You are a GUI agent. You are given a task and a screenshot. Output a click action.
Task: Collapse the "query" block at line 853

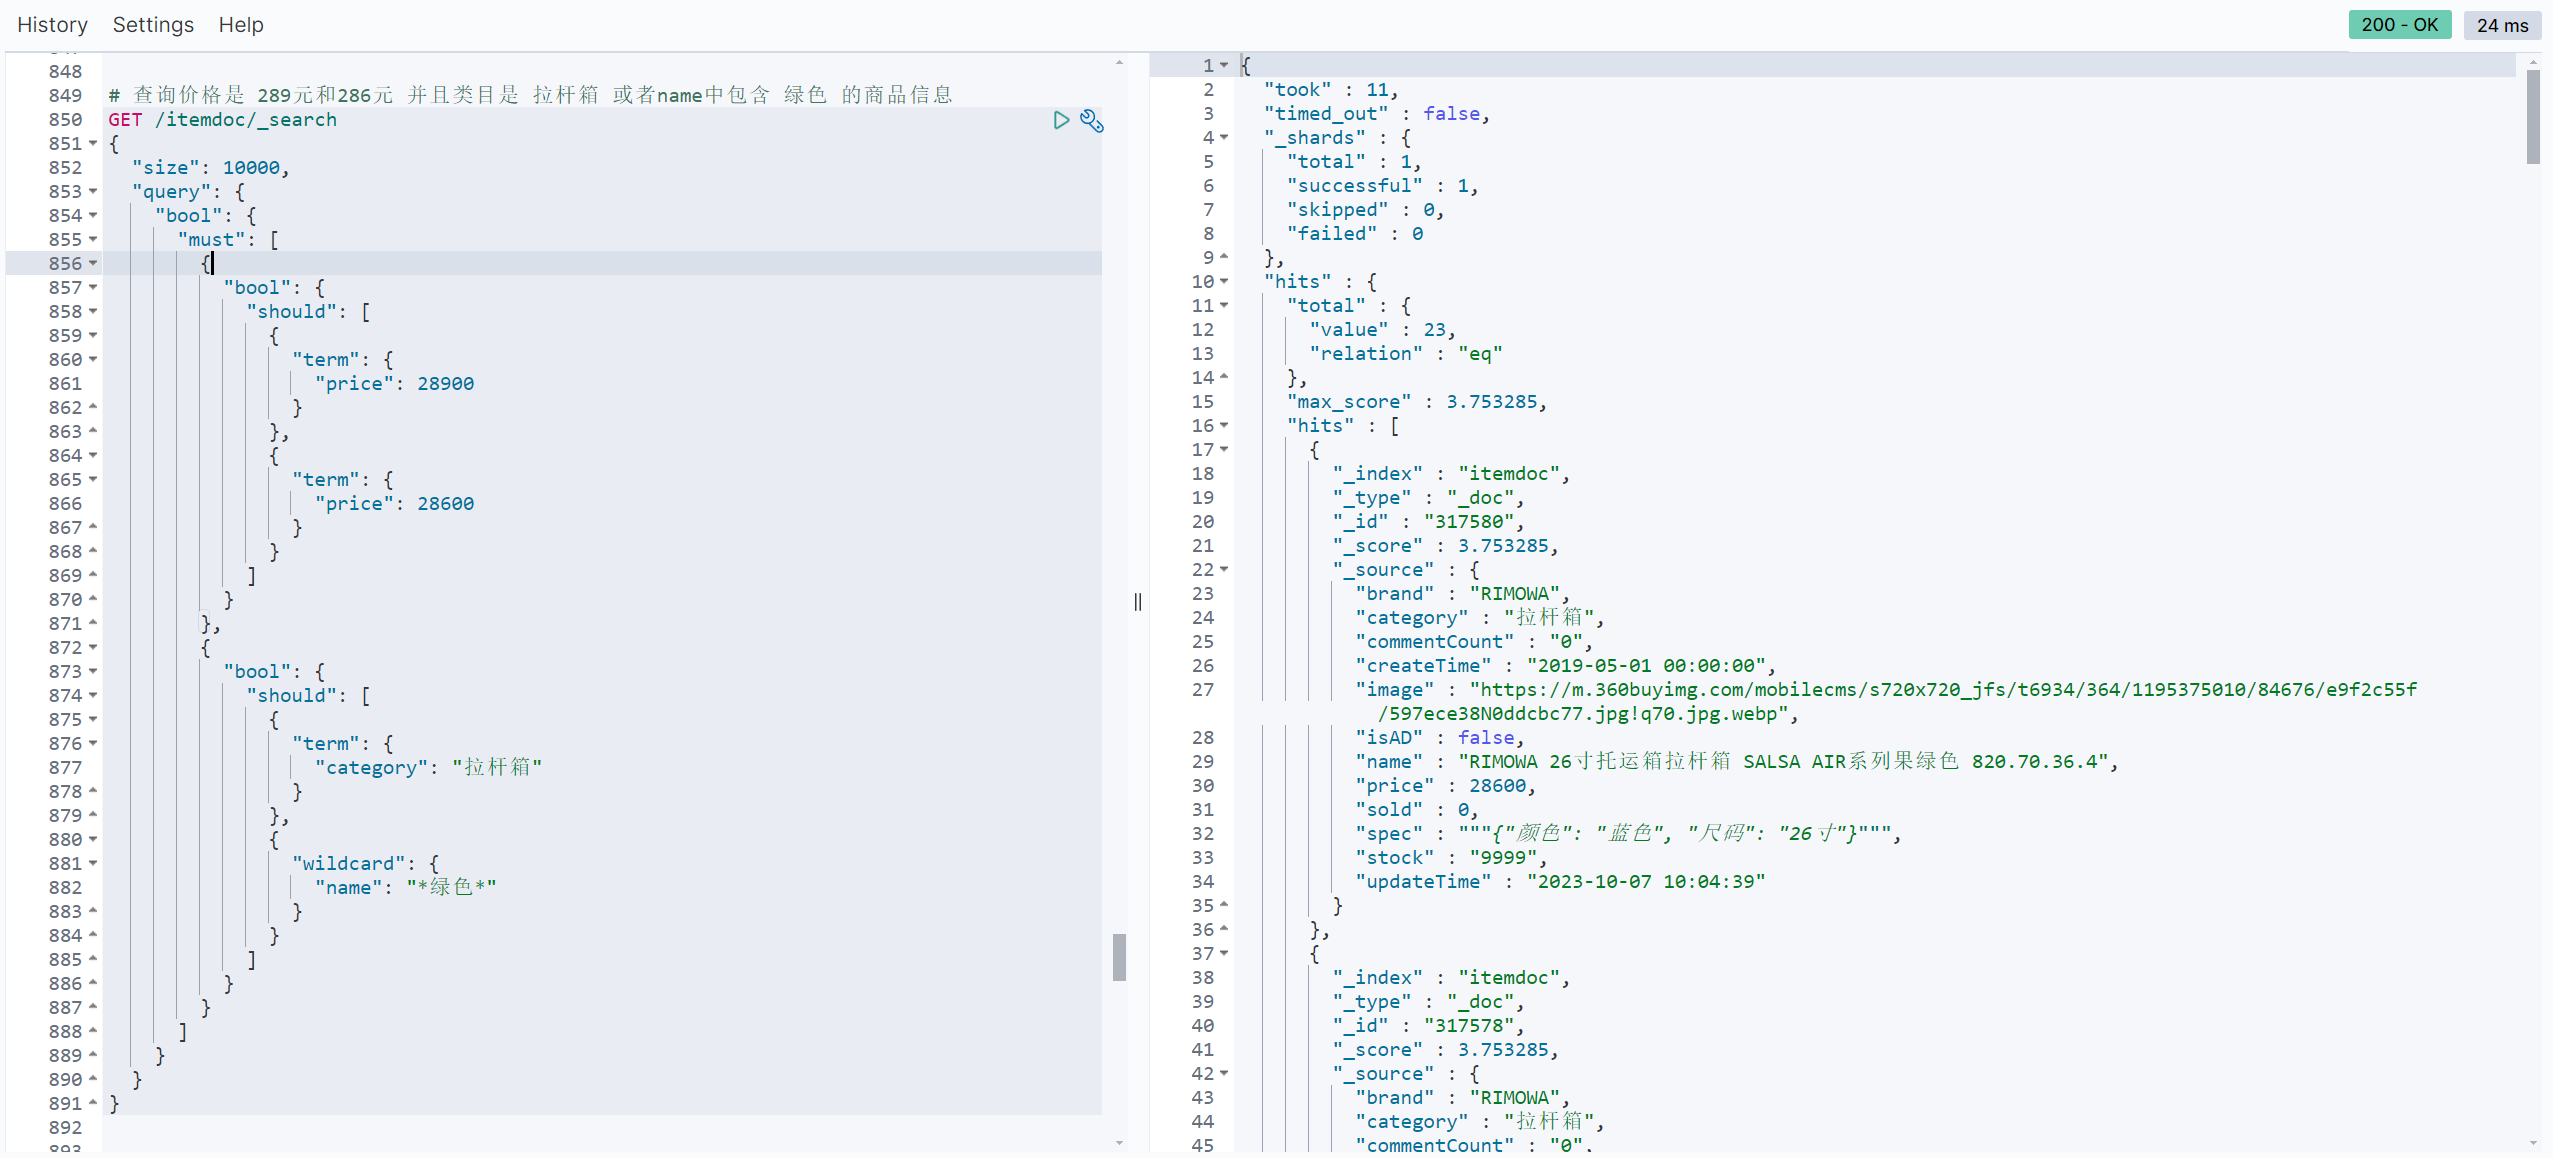click(x=93, y=191)
